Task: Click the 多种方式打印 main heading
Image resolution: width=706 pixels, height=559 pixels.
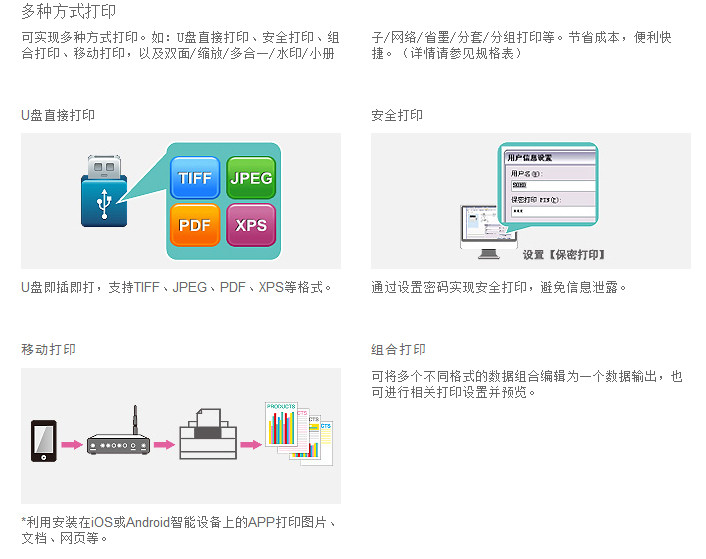Action: click(68, 11)
